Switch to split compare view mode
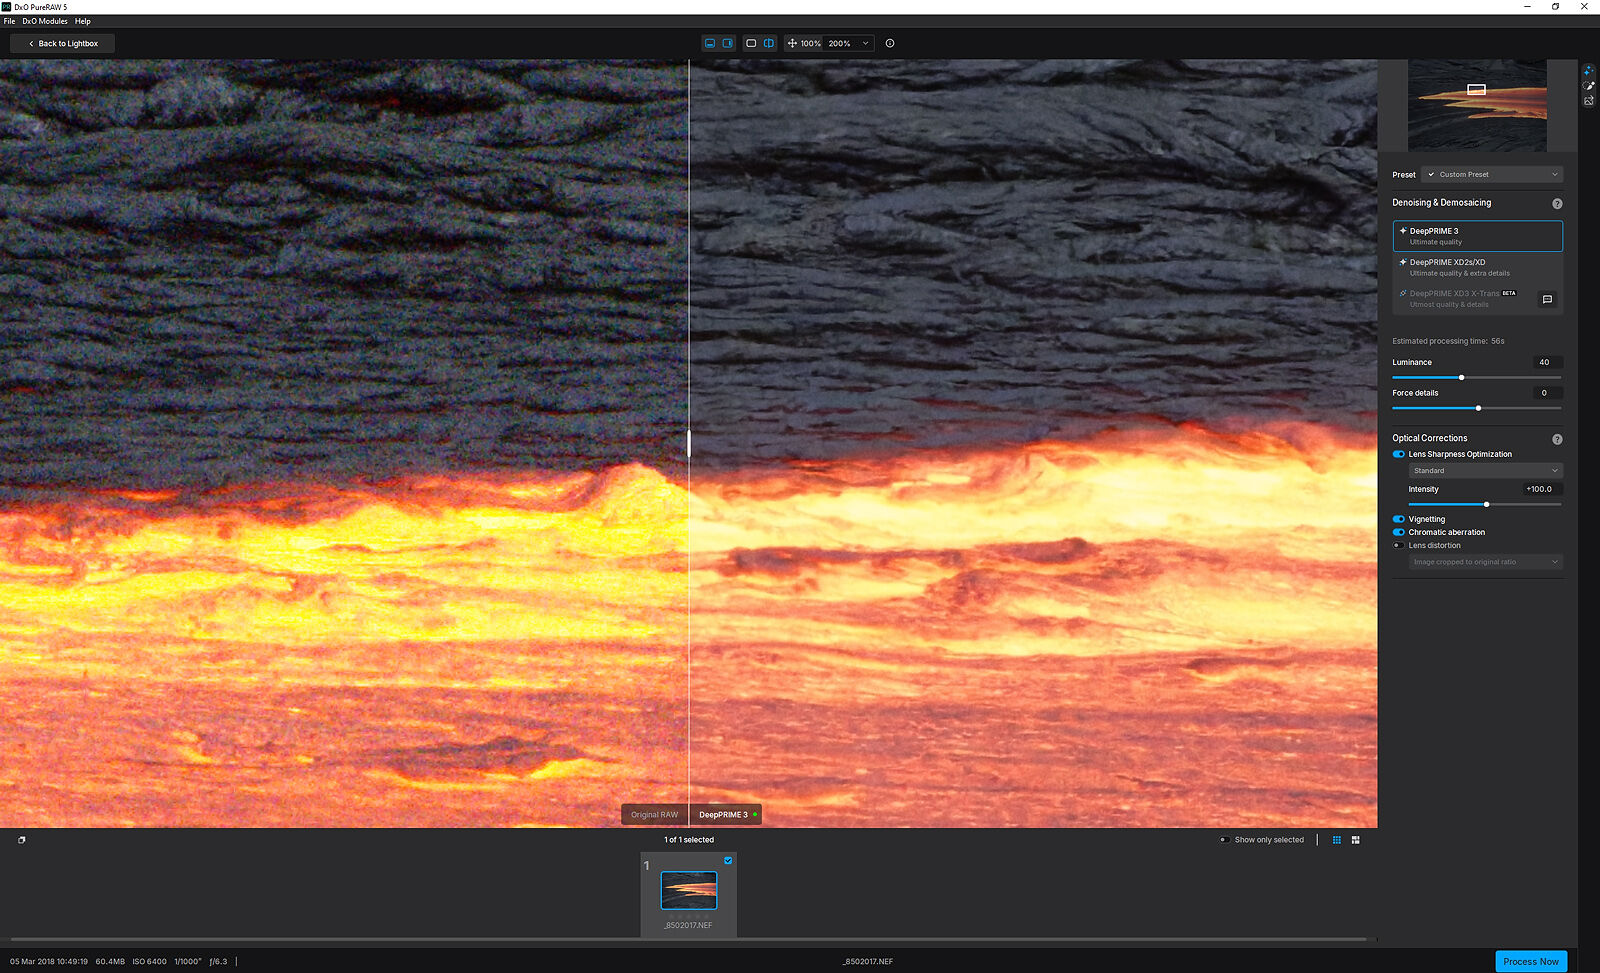 coord(769,43)
